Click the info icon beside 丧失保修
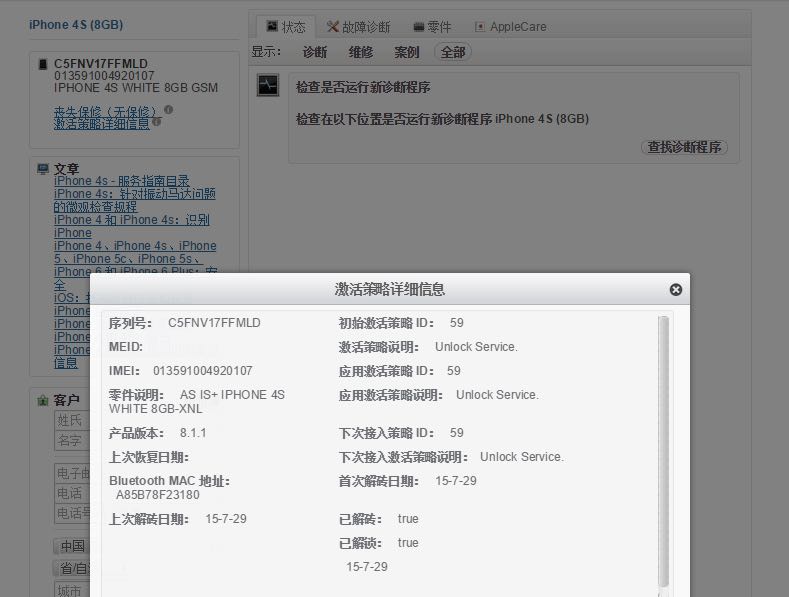 click(169, 109)
